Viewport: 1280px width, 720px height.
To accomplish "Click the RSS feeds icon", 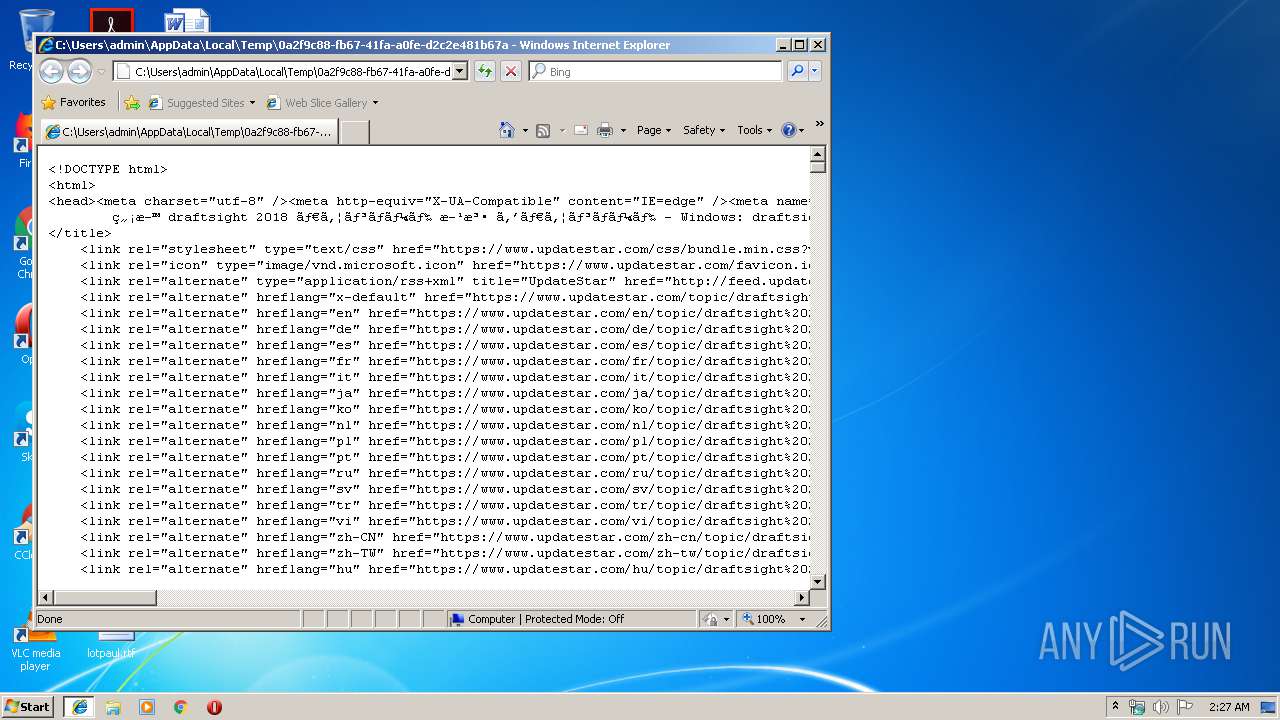I will 543,130.
